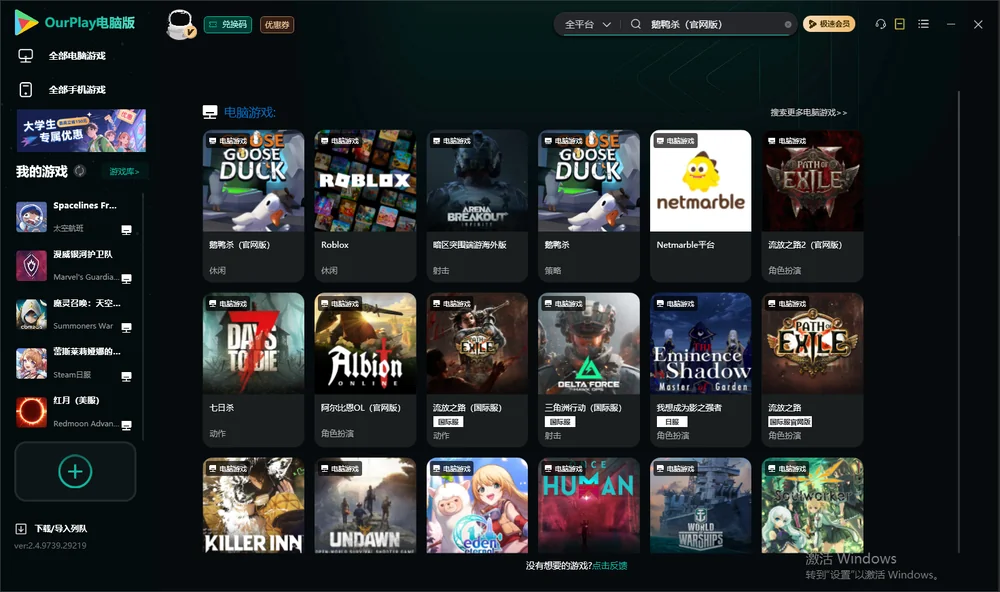Click the monitor icon beside 全部电脑游戏
Screen dimensions: 1000x592
[26, 56]
